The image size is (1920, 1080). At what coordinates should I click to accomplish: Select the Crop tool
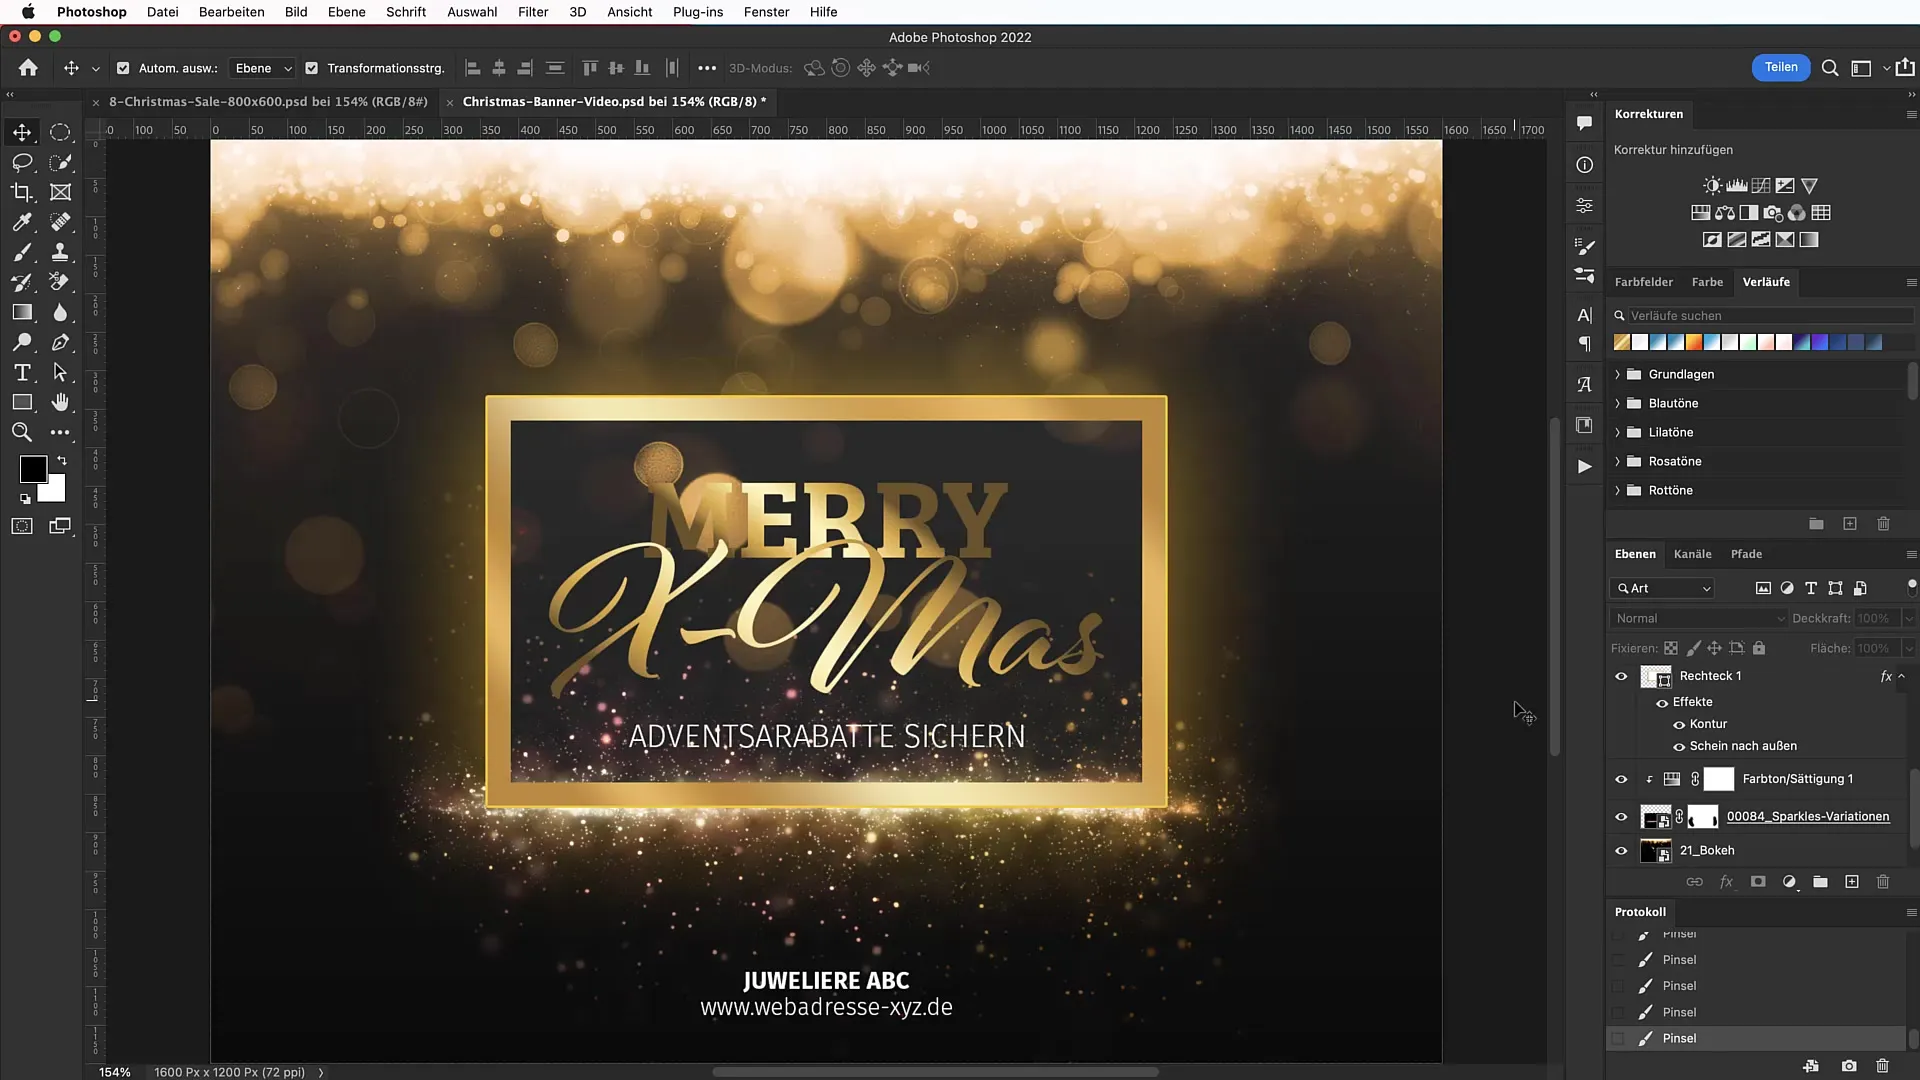click(22, 192)
